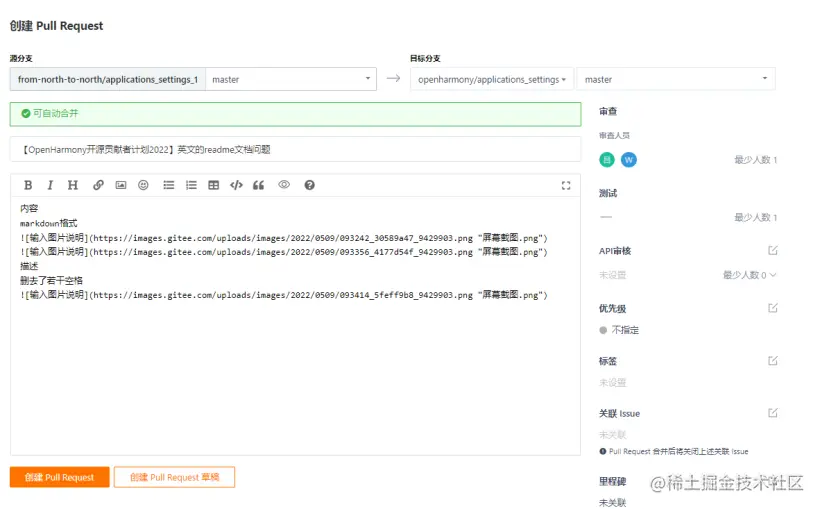Click the orange 创建 Pull Request button
Image resolution: width=820 pixels, height=509 pixels.
pos(60,477)
